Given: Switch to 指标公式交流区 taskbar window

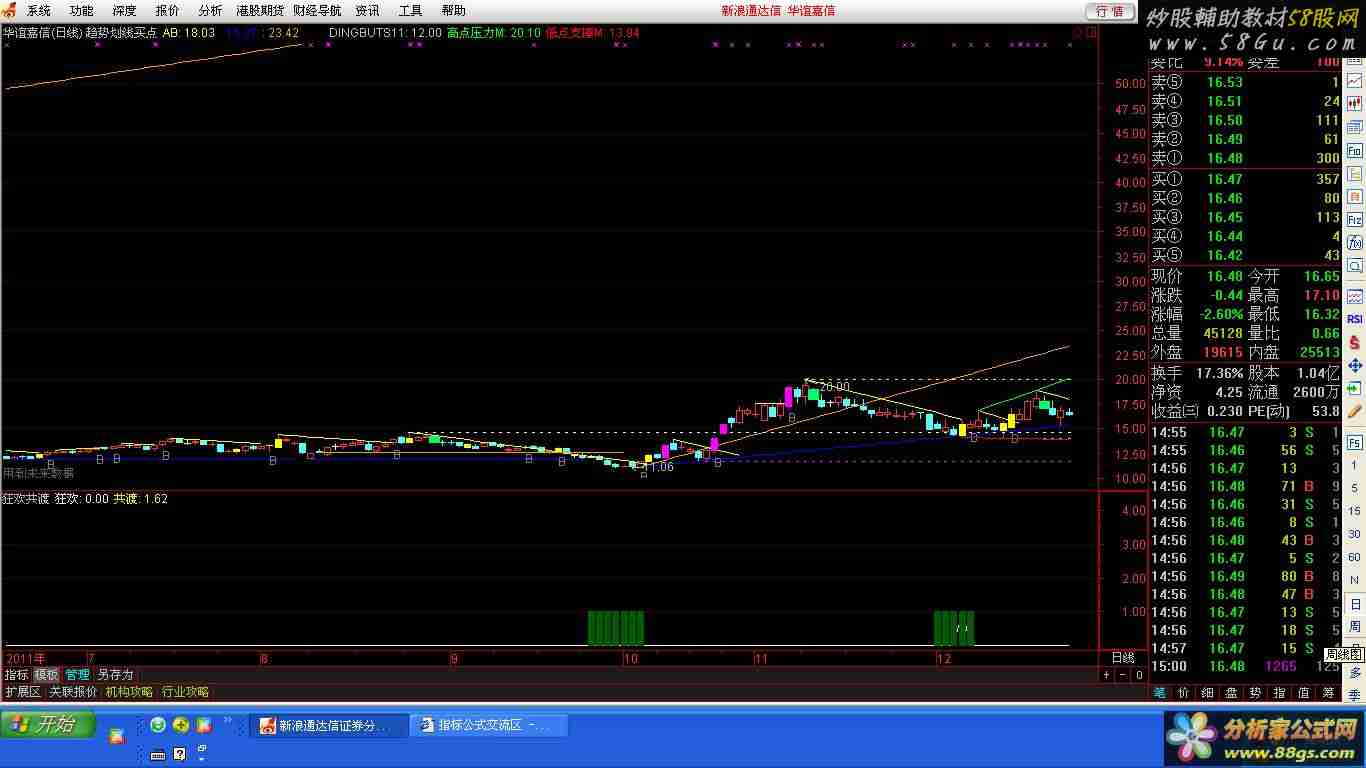Looking at the screenshot, I should 488,726.
